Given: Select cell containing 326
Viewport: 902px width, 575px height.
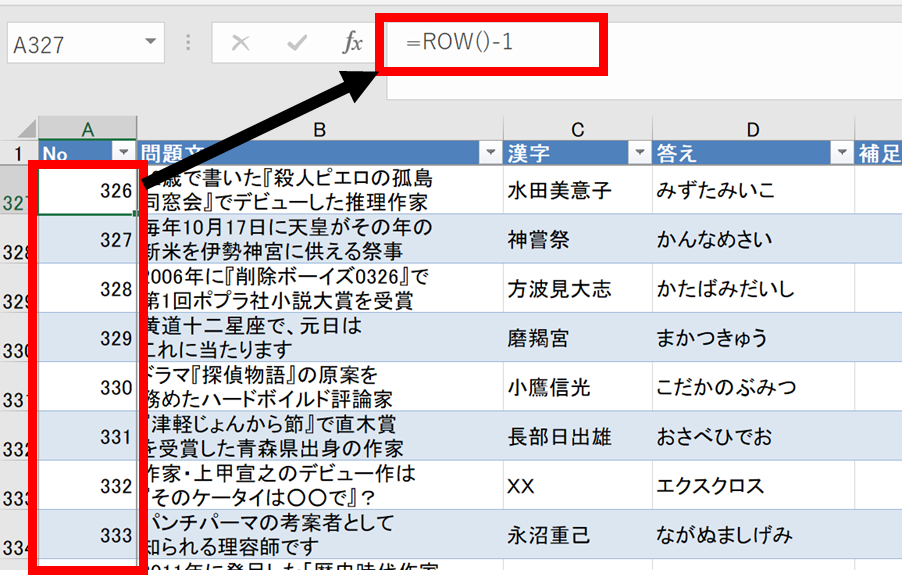Looking at the screenshot, I should point(87,190).
